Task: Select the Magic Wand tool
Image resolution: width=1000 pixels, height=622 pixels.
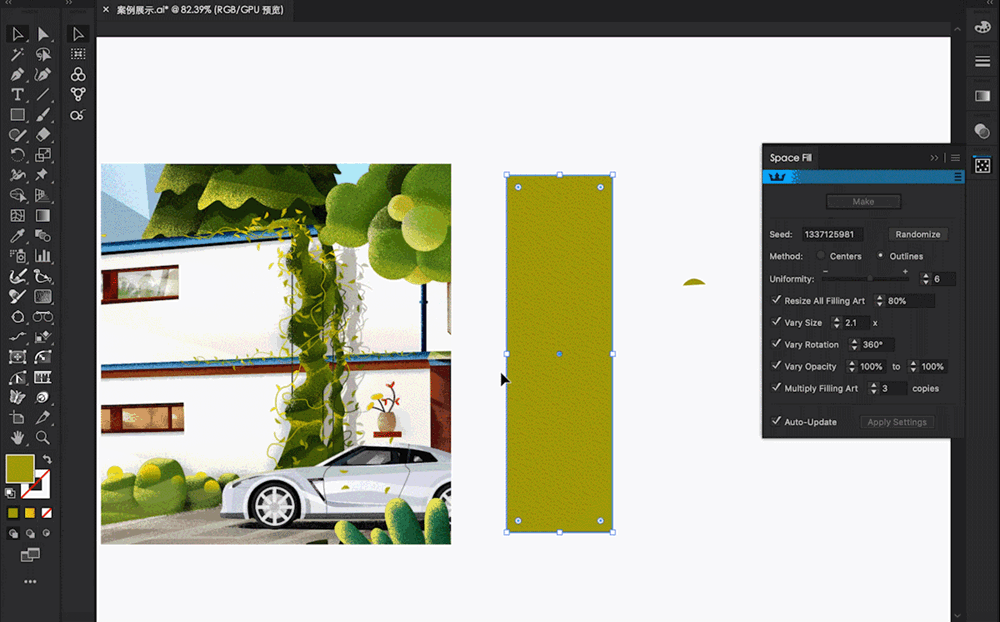Action: coord(17,54)
